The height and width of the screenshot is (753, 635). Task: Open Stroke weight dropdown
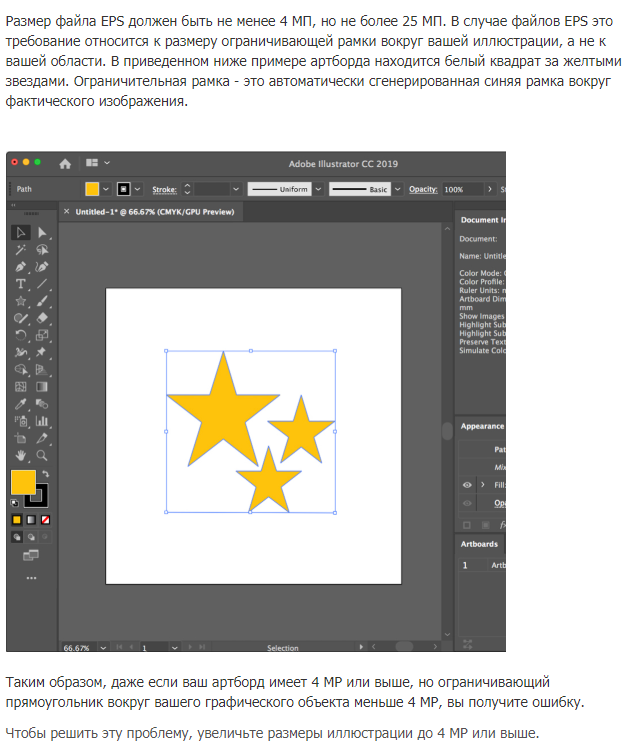236,189
